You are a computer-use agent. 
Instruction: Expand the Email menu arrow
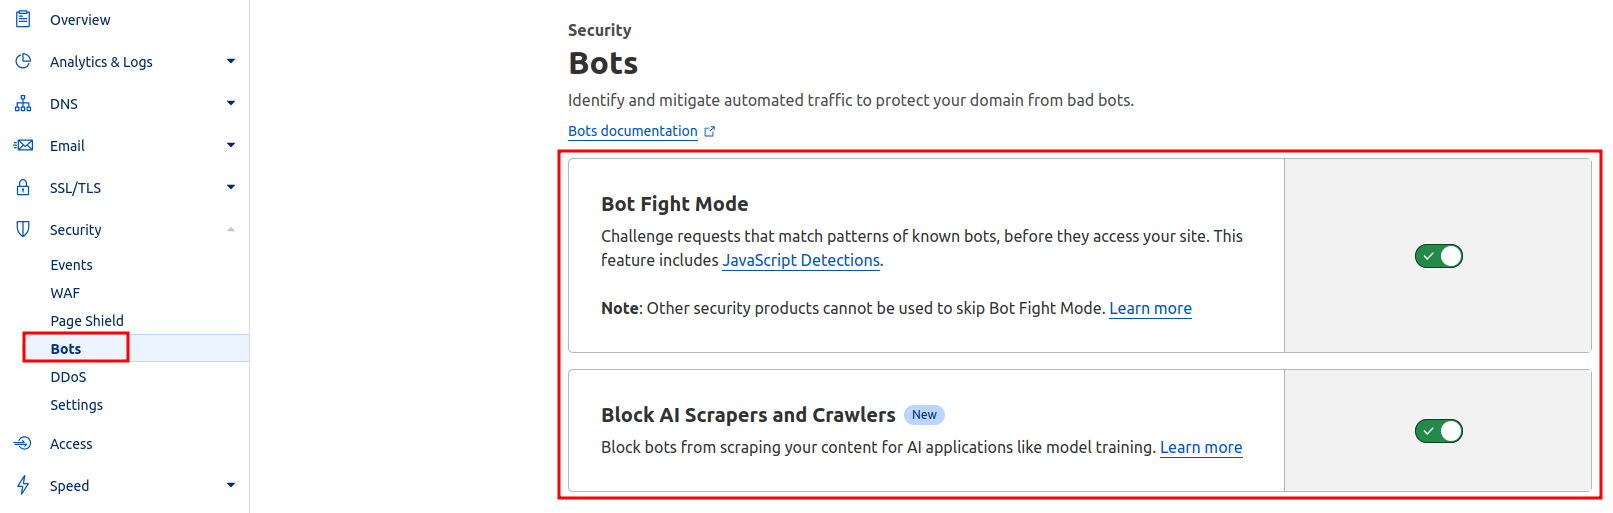point(231,145)
